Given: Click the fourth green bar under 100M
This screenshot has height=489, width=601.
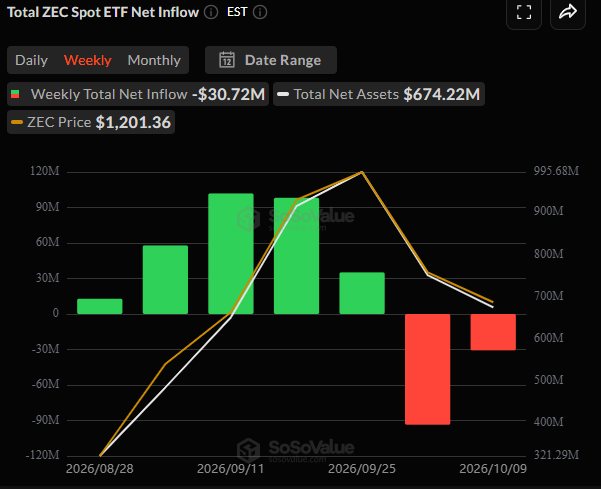Looking at the screenshot, I should pyautogui.click(x=296, y=256).
